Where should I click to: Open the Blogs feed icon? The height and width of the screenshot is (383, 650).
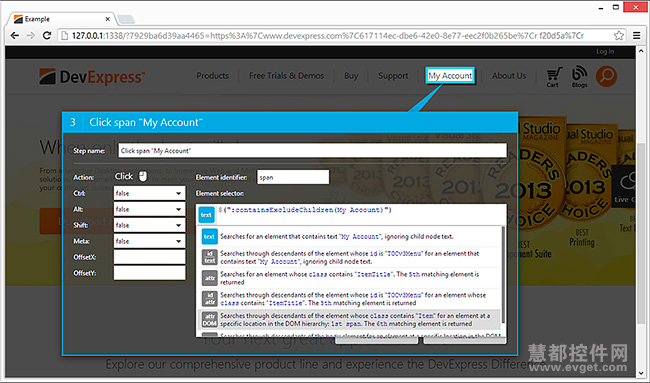click(580, 77)
